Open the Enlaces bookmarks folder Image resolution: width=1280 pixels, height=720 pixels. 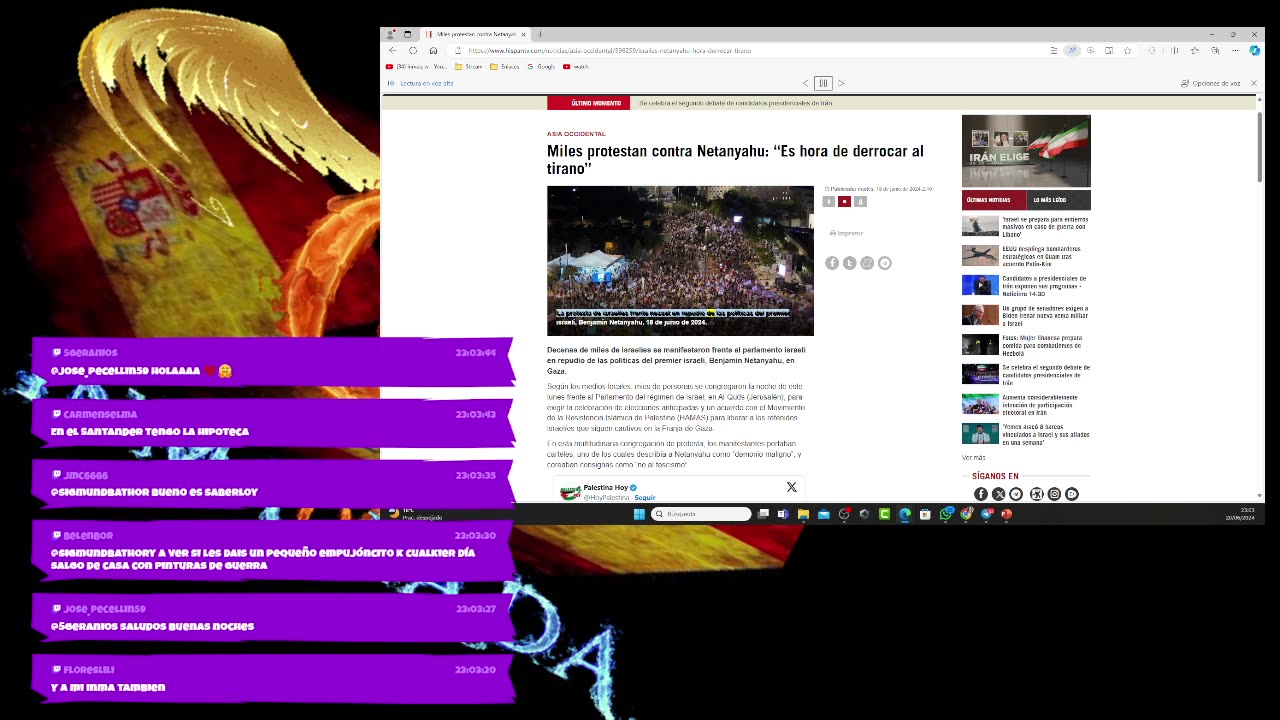505,67
